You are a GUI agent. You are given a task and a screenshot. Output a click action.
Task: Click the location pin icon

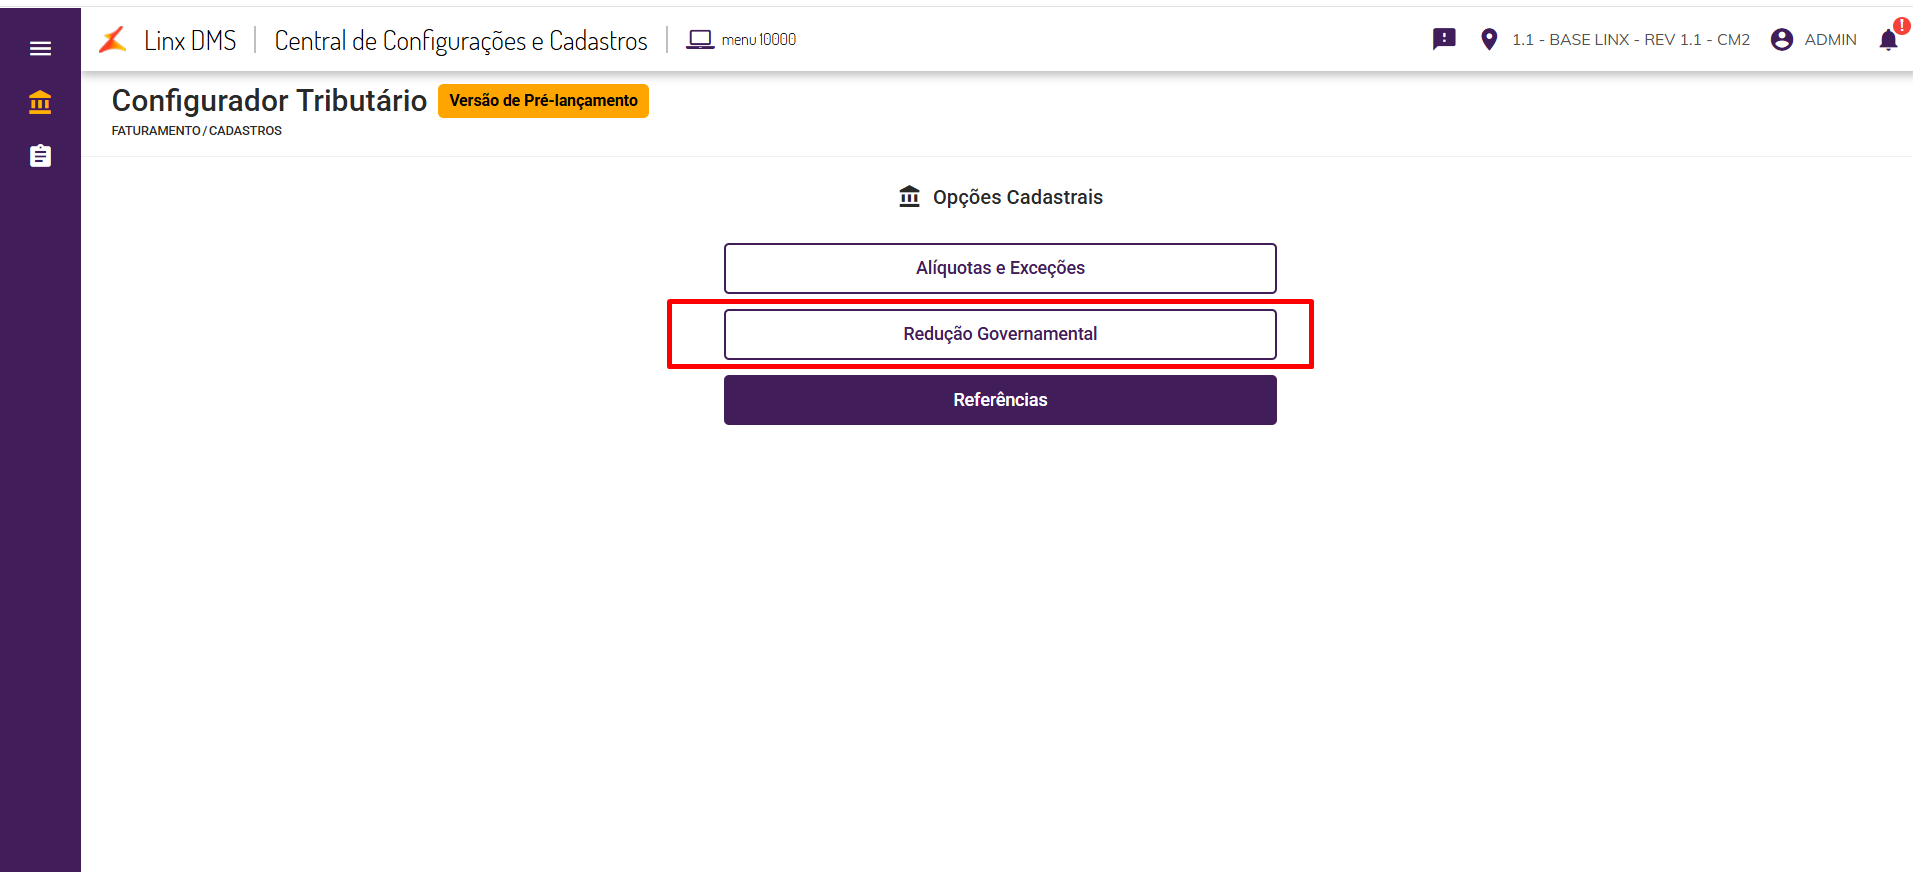point(1489,39)
